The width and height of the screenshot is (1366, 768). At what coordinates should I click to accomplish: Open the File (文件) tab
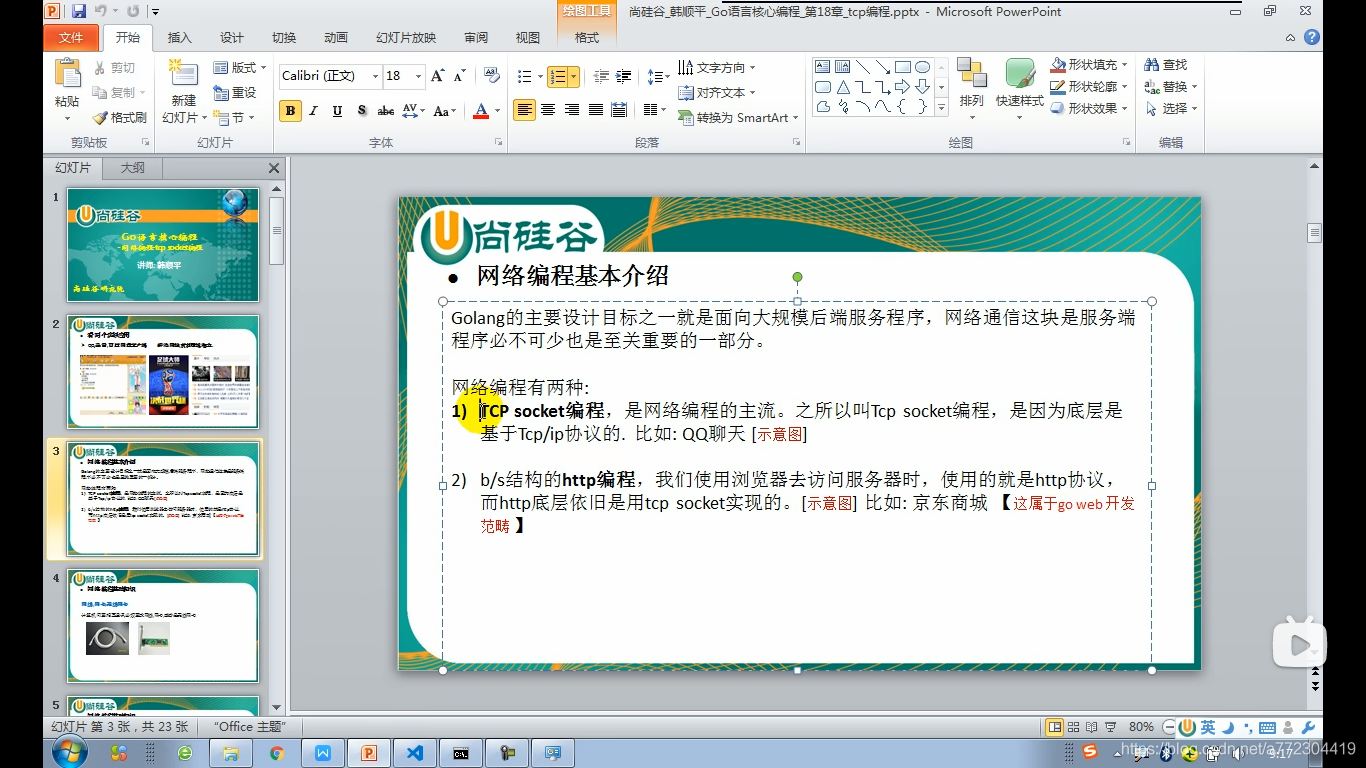tap(71, 37)
